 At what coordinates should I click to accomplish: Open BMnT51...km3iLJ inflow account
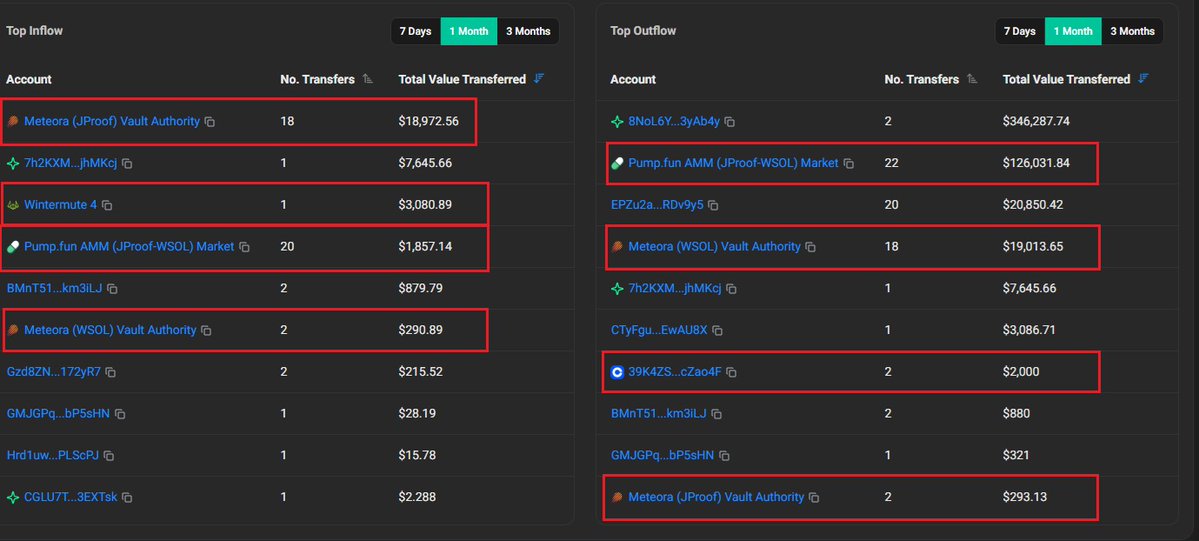coord(54,288)
